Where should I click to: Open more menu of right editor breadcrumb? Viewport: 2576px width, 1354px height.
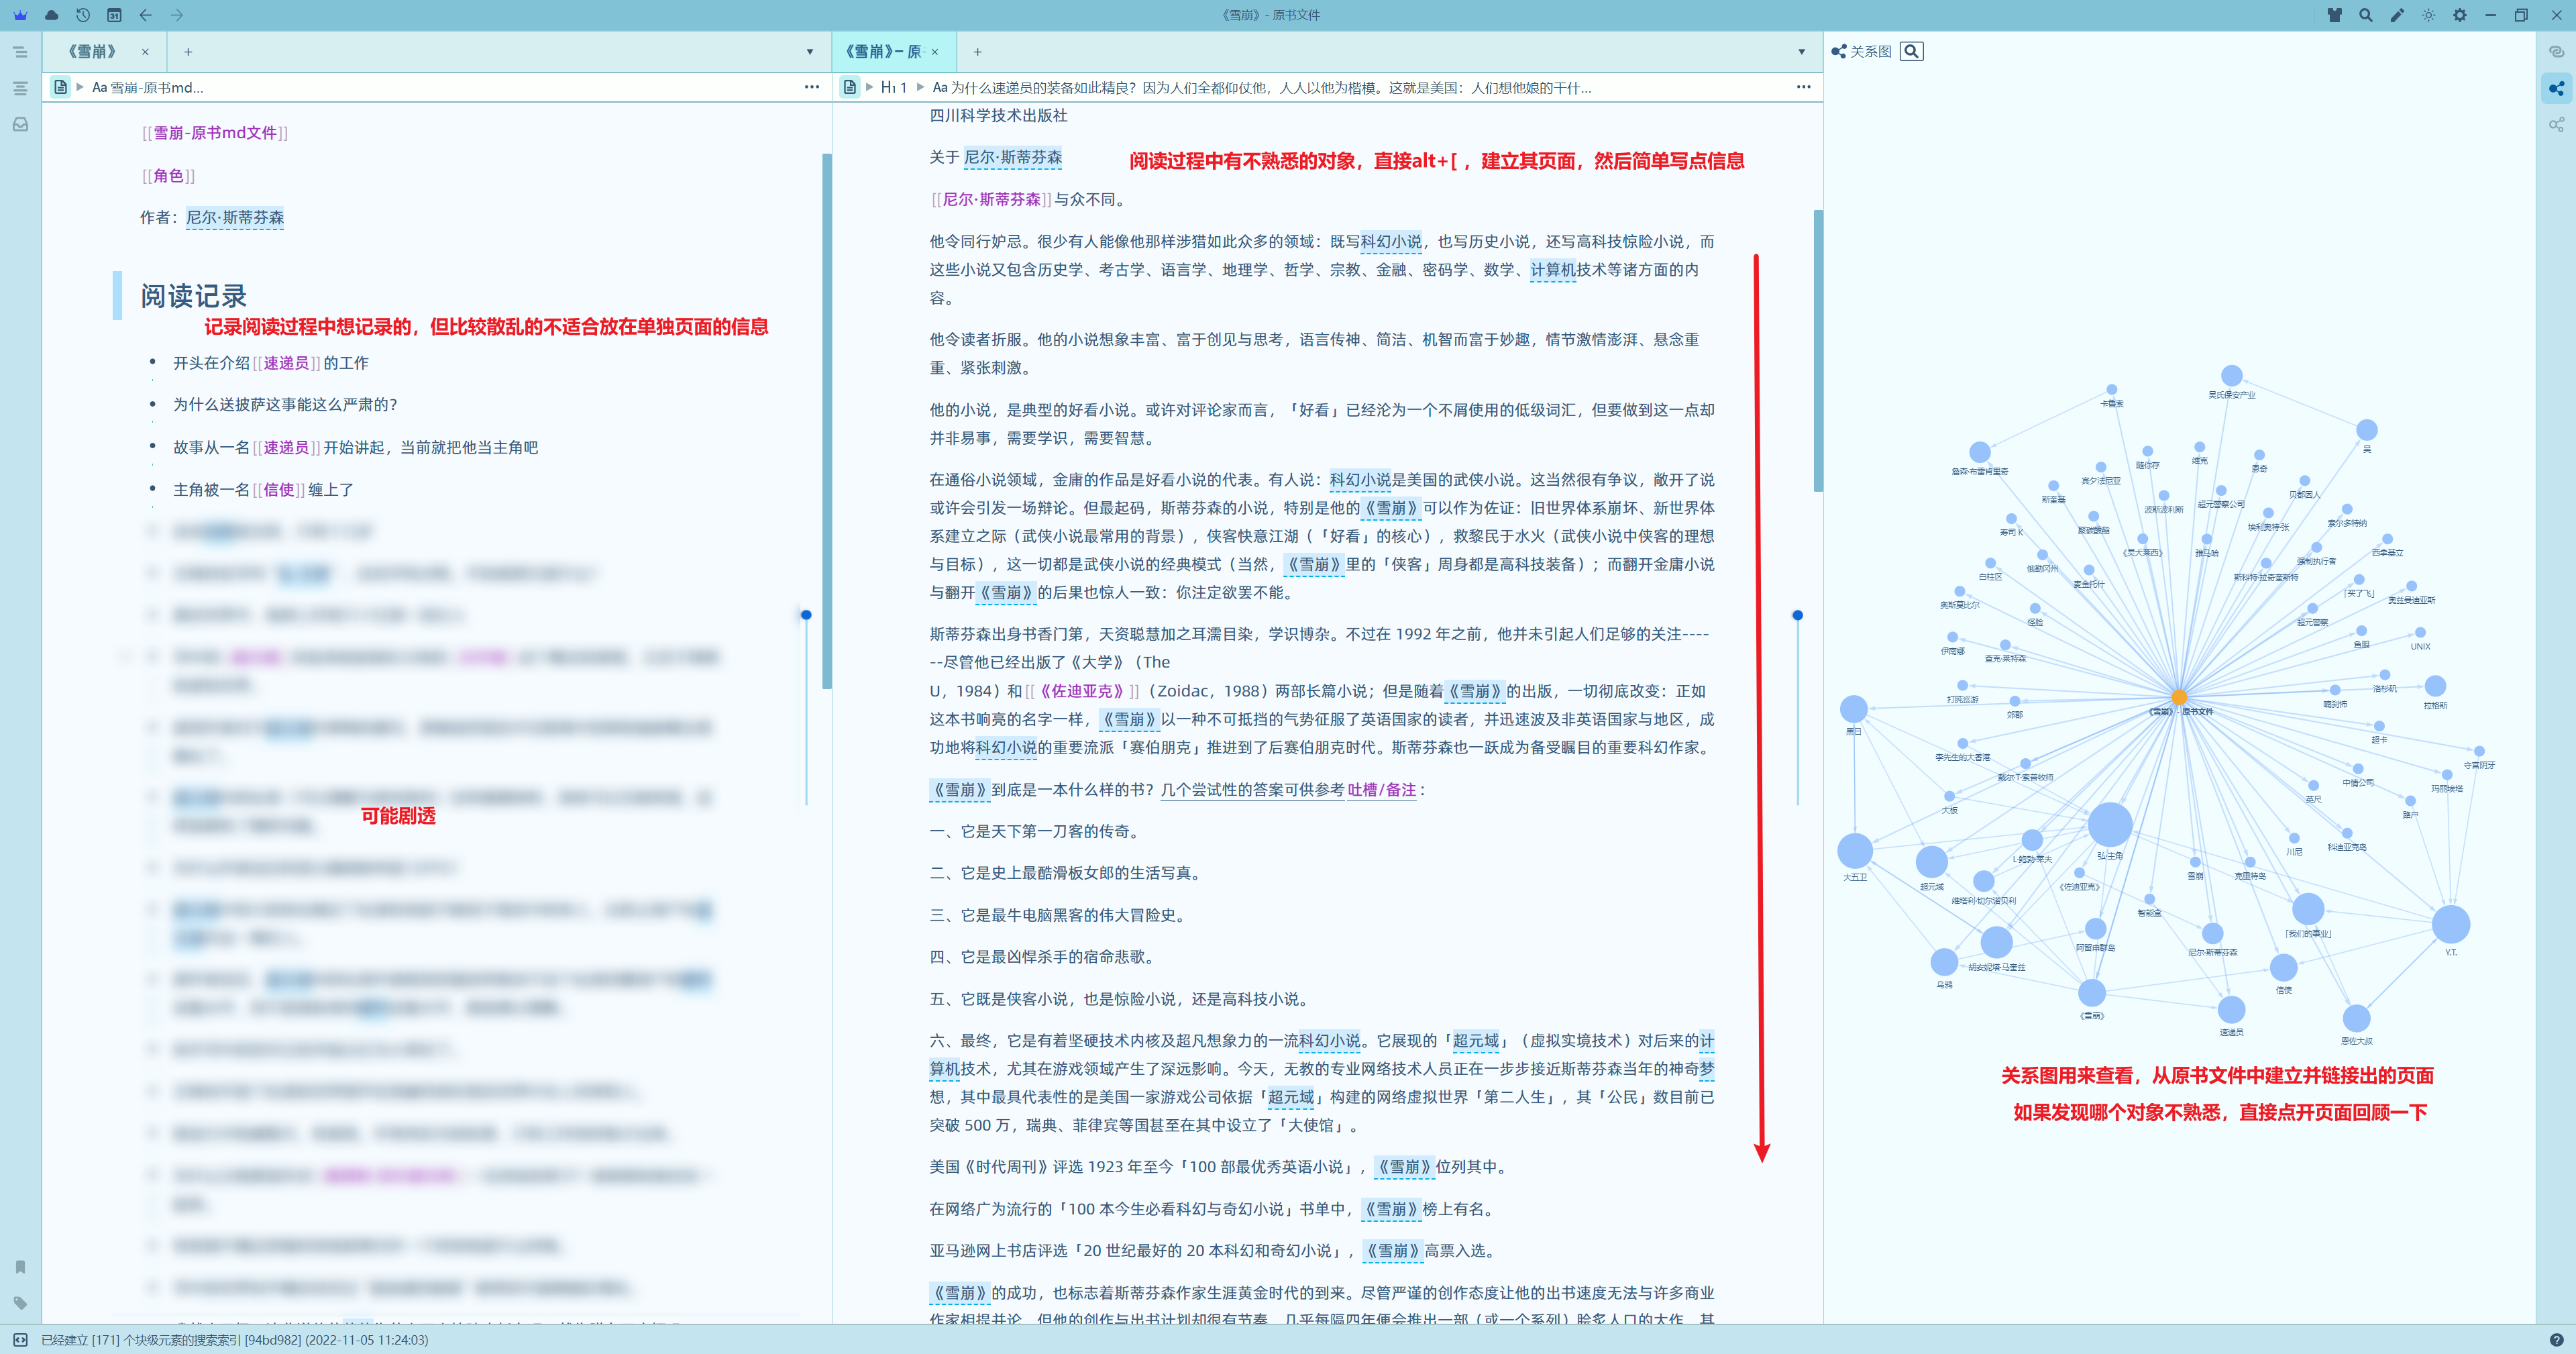coord(1803,87)
